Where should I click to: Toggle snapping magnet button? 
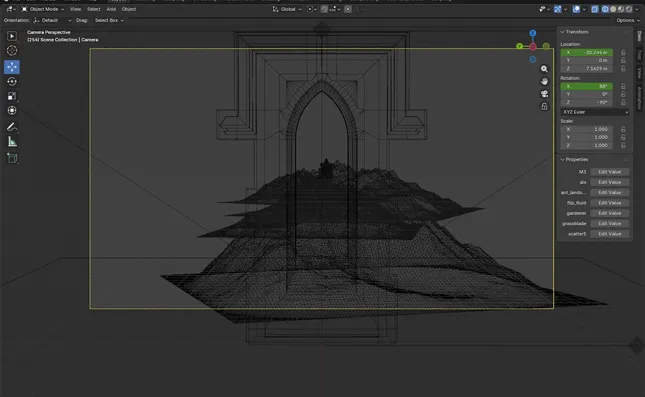pyautogui.click(x=325, y=9)
